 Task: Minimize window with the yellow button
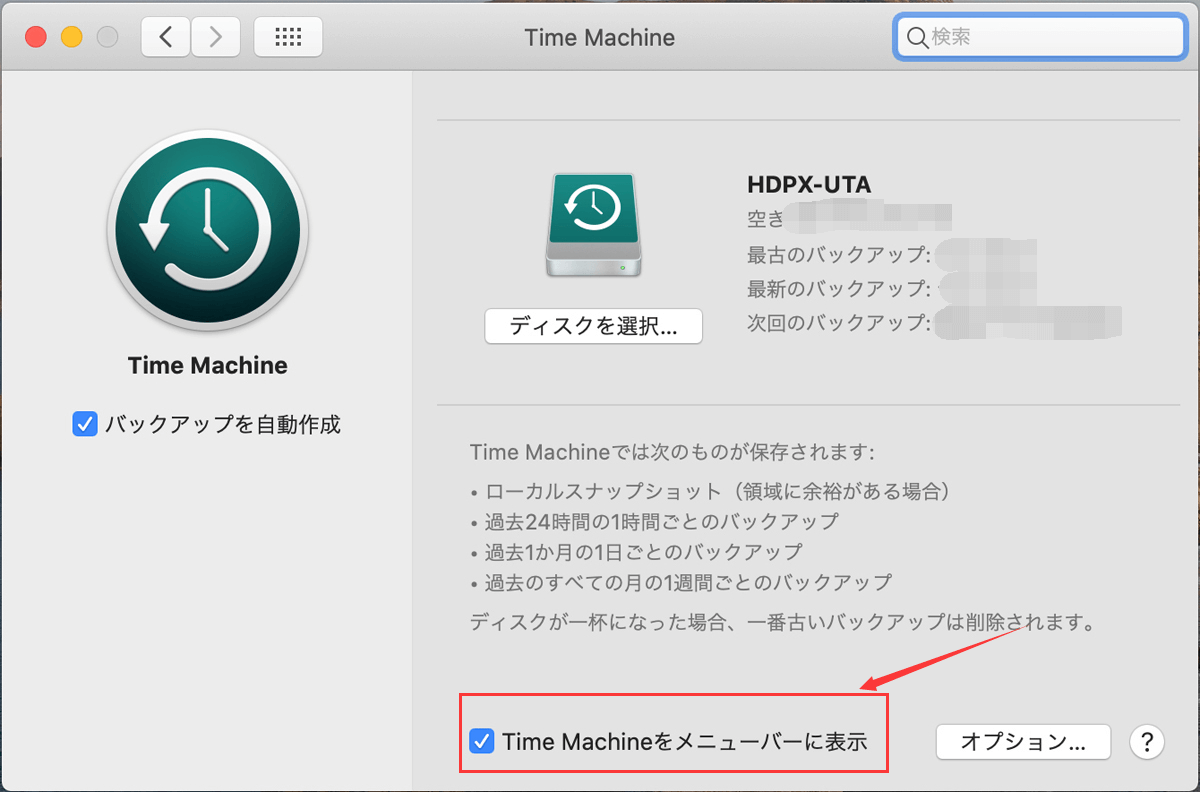click(72, 38)
